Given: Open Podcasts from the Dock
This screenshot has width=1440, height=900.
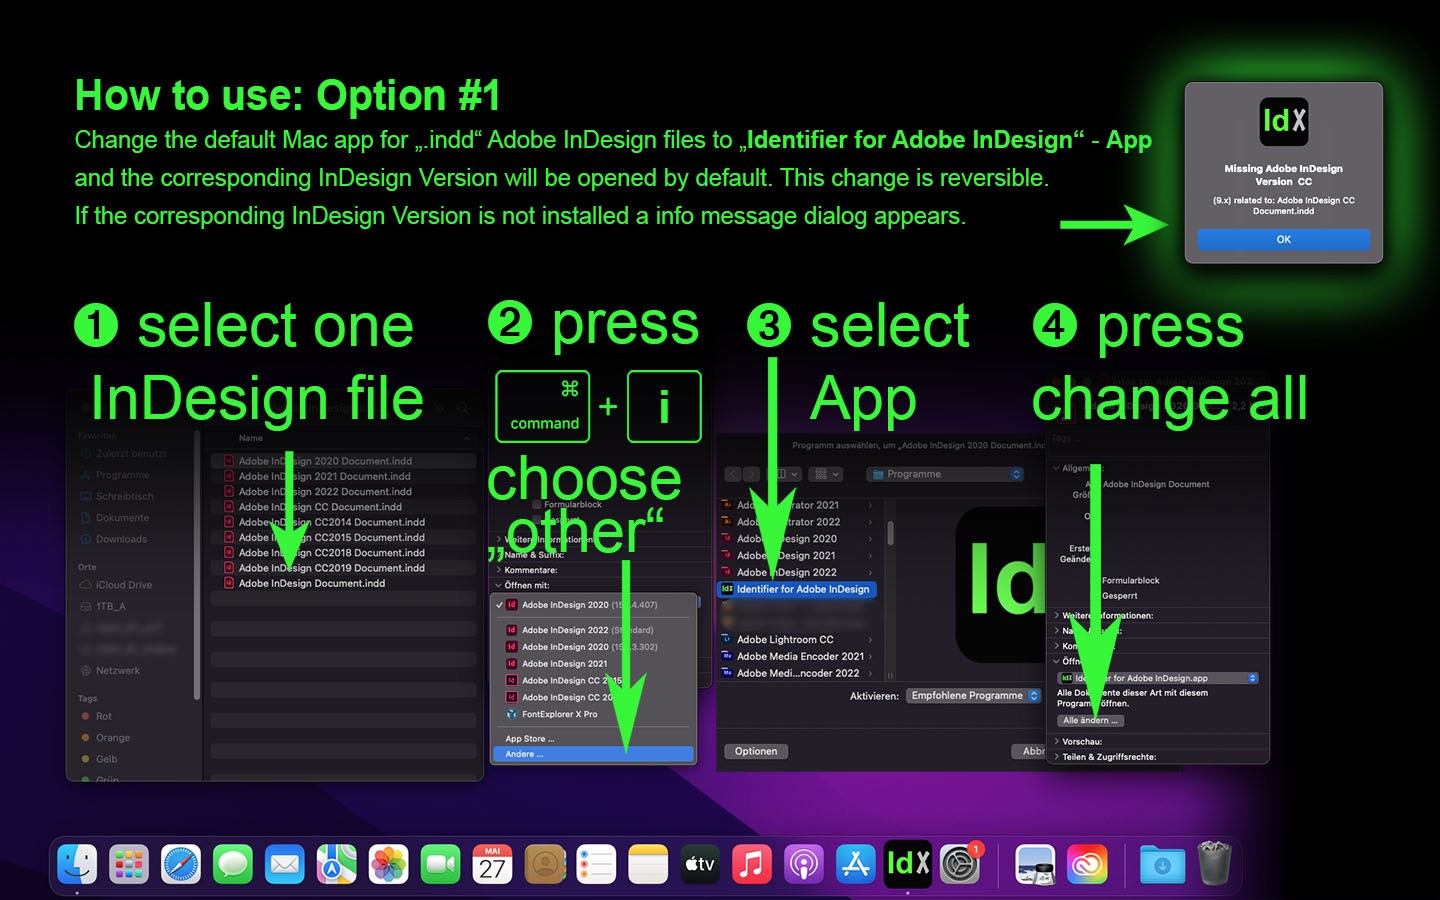Looking at the screenshot, I should tap(804, 864).
